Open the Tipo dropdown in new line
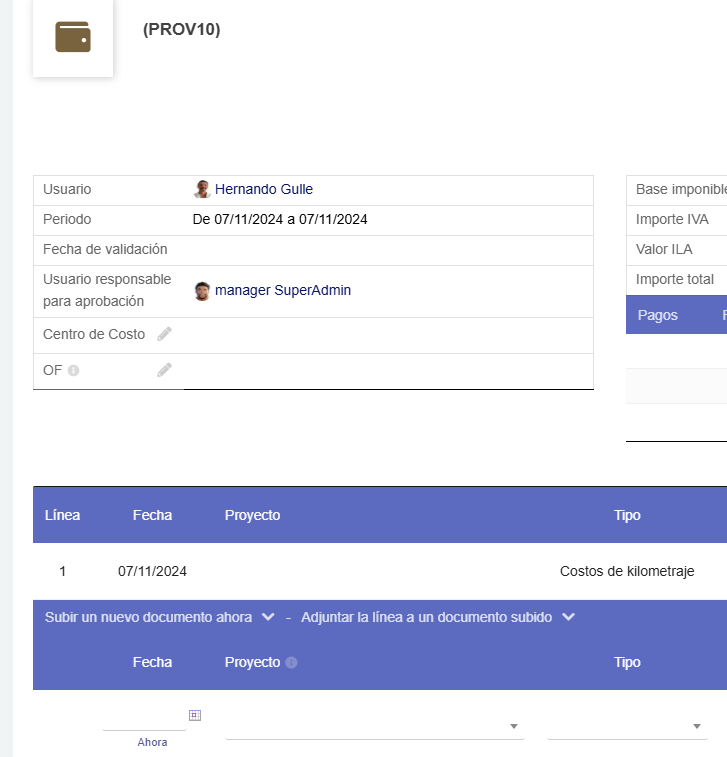 click(625, 726)
